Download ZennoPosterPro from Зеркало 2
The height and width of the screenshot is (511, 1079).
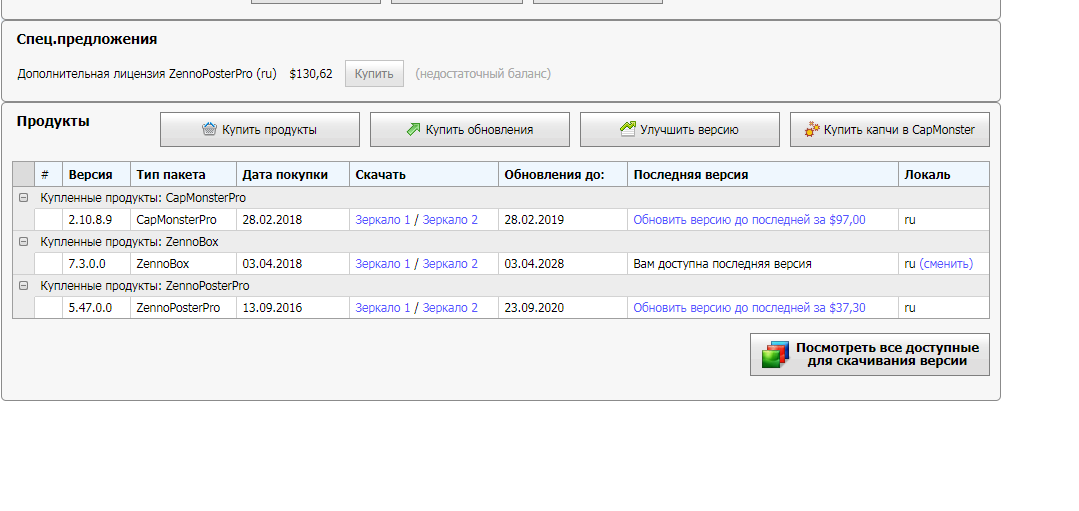click(450, 308)
